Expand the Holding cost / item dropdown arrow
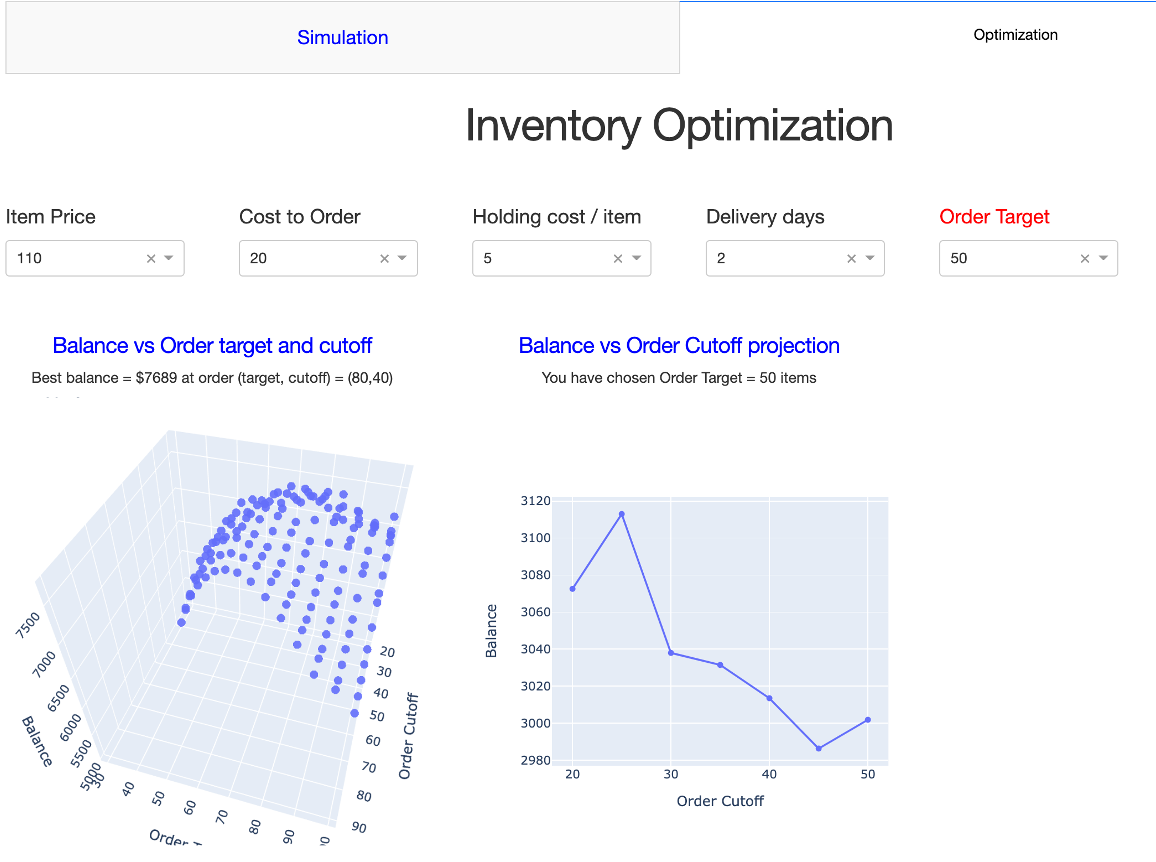 [636, 258]
